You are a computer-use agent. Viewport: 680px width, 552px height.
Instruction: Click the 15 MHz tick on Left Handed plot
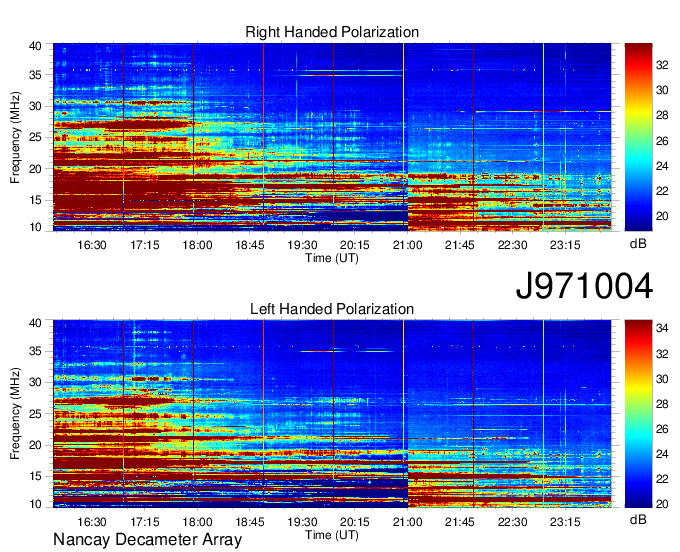pos(35,476)
